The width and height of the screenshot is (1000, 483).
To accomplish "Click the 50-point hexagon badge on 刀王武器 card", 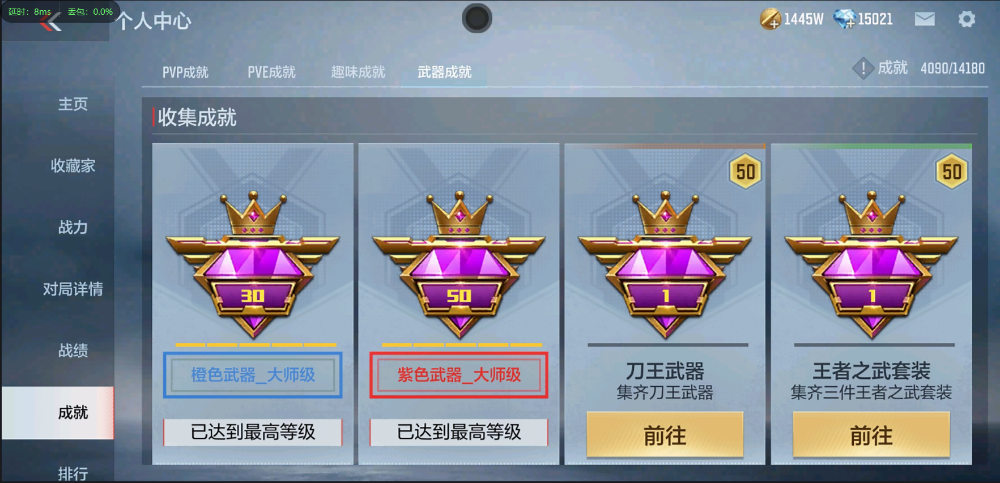I will tap(745, 171).
